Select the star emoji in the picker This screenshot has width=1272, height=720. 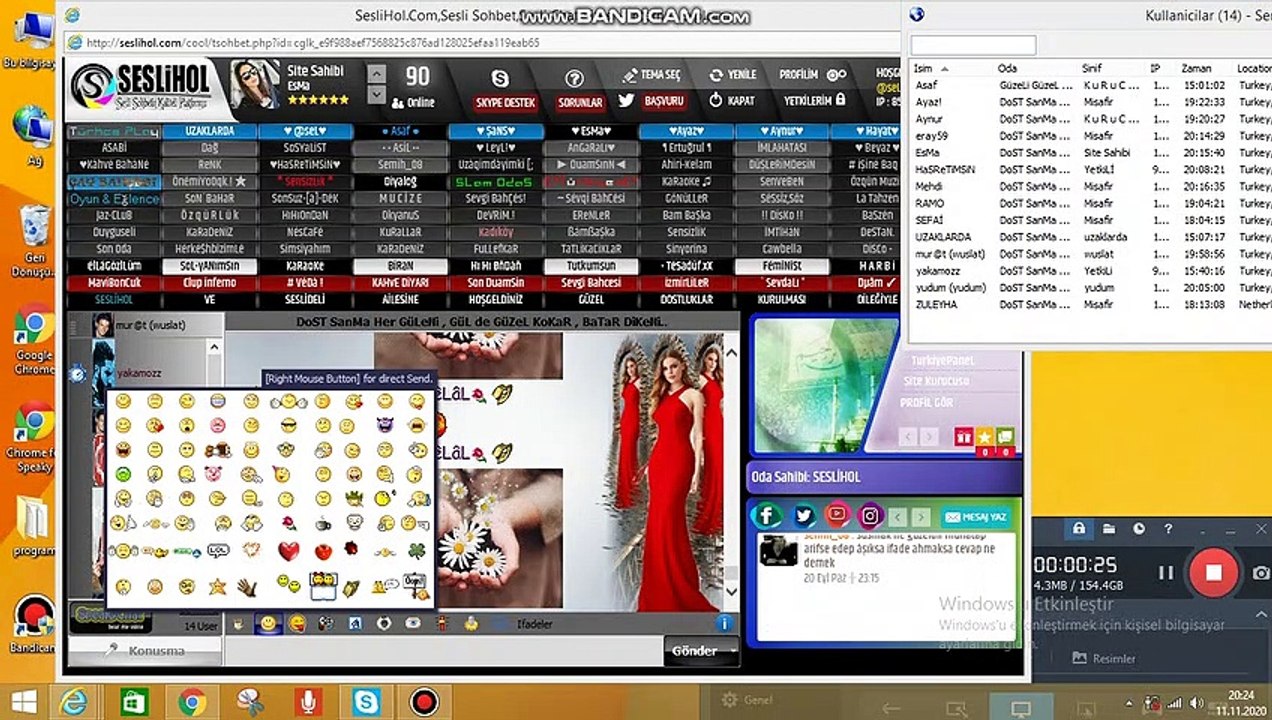pos(217,586)
